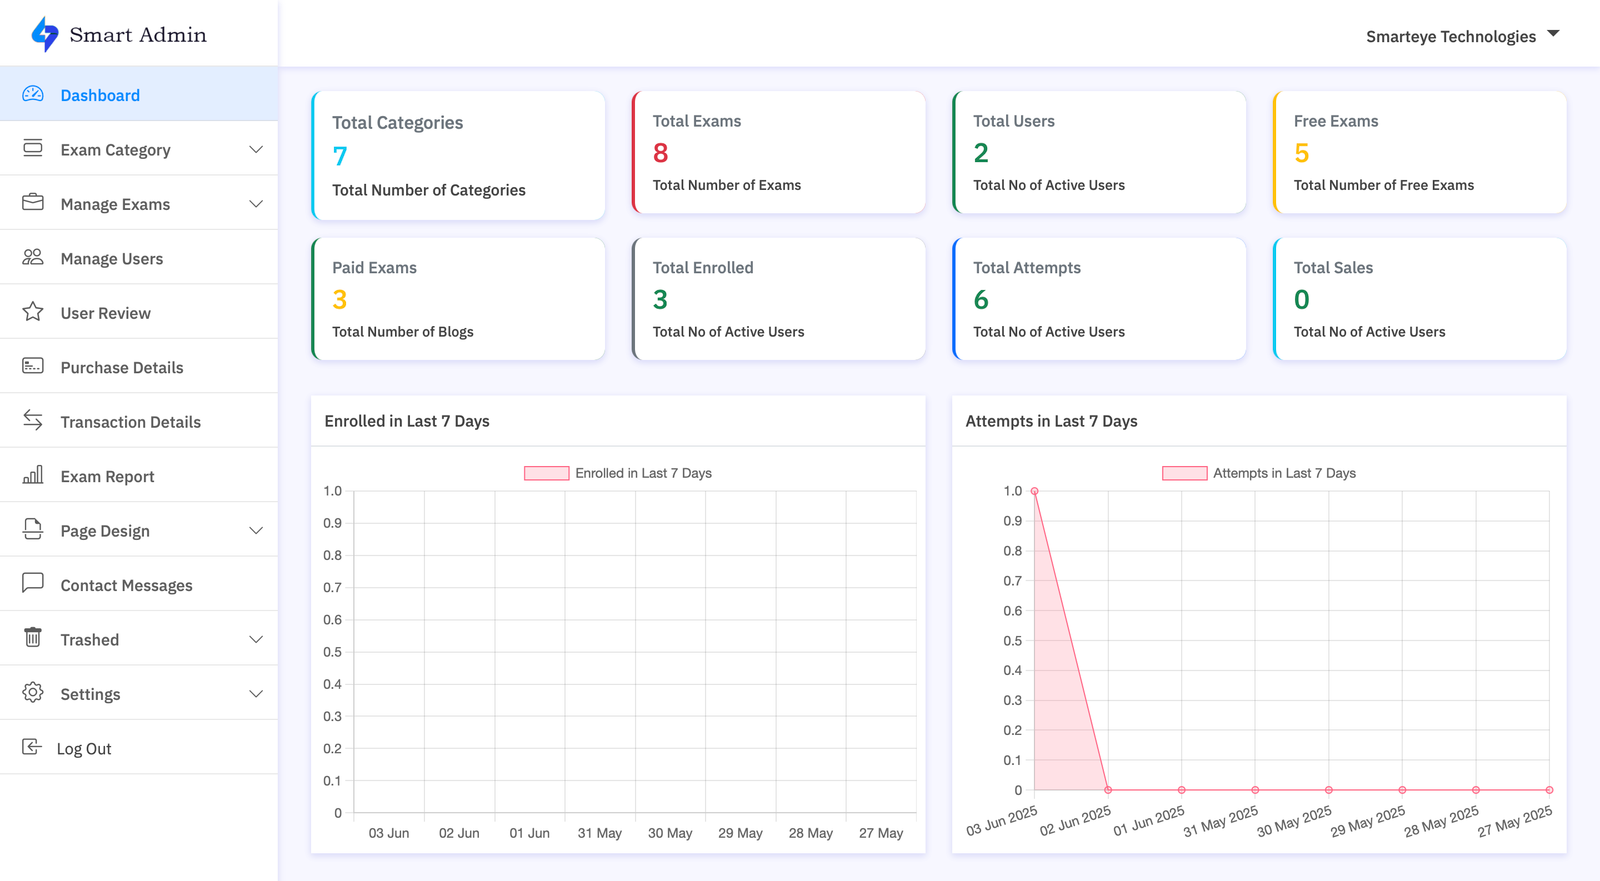The width and height of the screenshot is (1600, 881).
Task: Click the Exam Report bar chart icon
Action: point(33,475)
